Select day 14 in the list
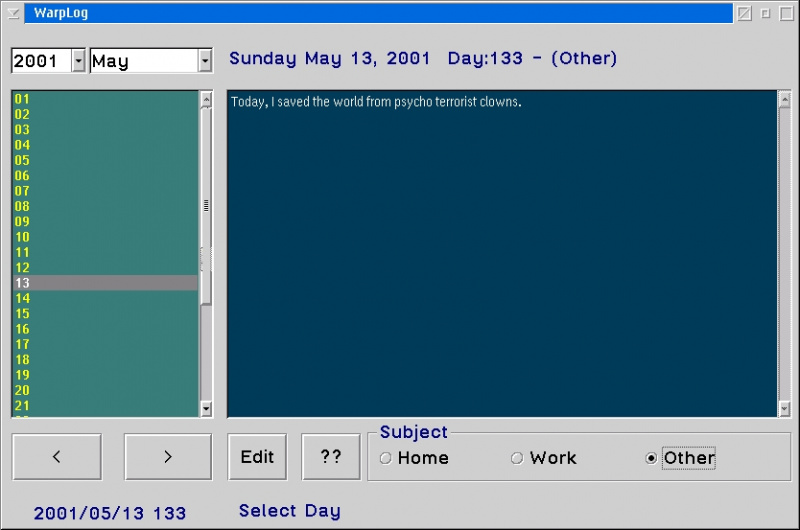This screenshot has height=530, width=800. [x=105, y=298]
